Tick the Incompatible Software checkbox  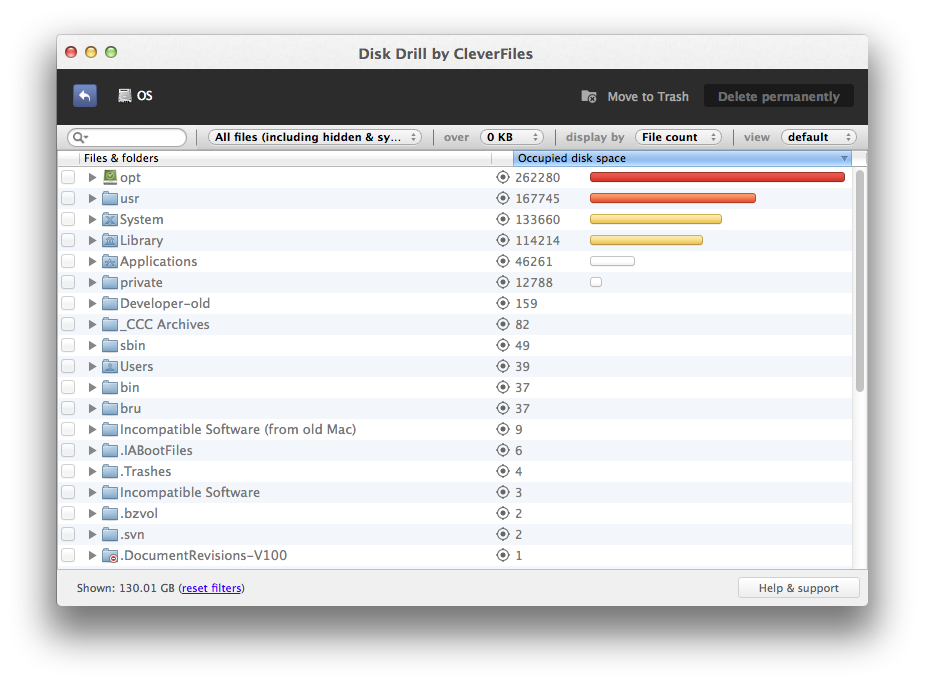(x=68, y=492)
